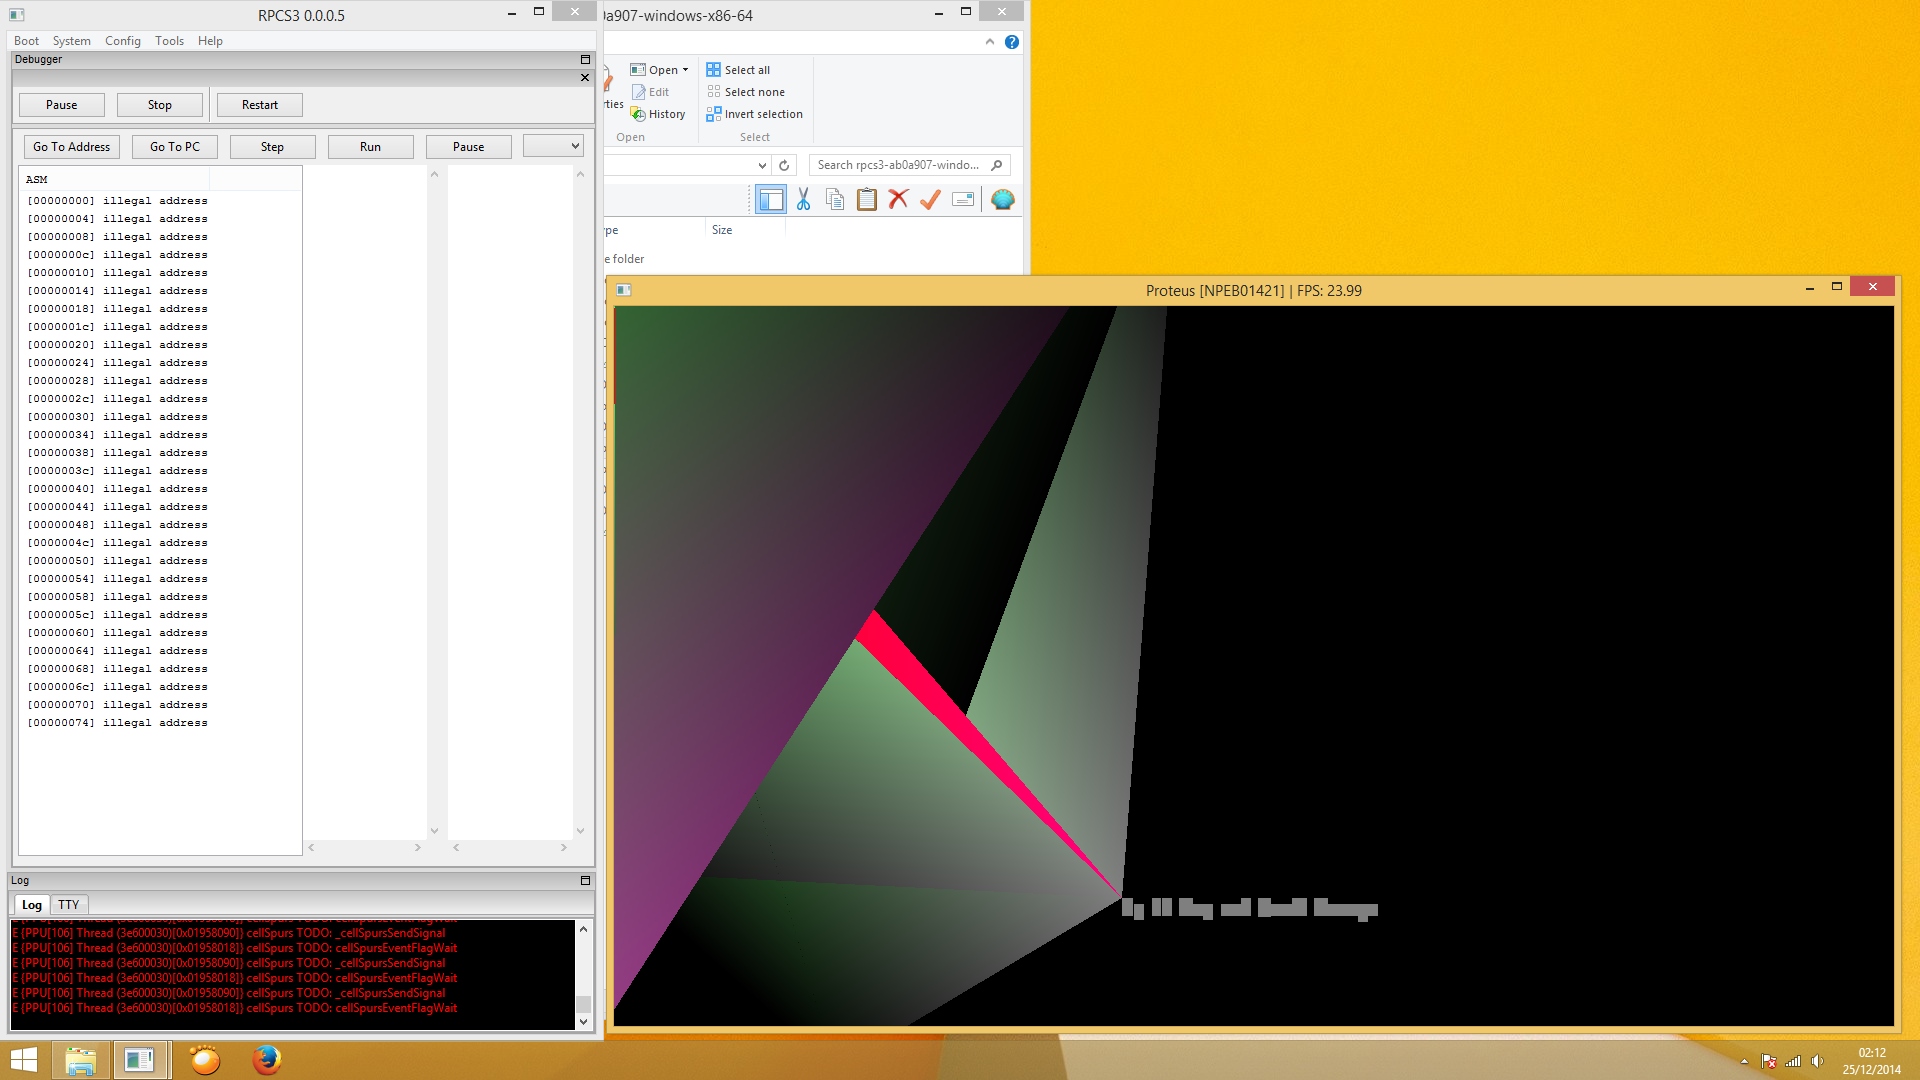Switch to the TTY tab
The width and height of the screenshot is (1920, 1080).
(68, 905)
